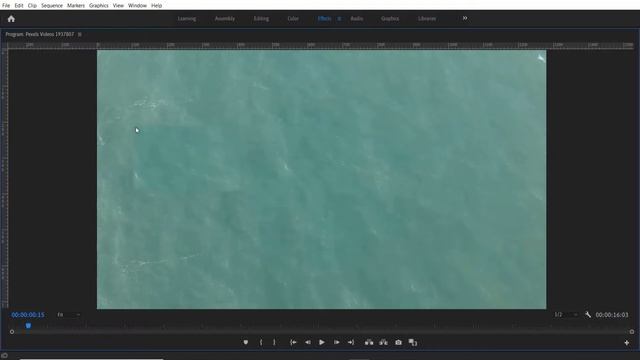This screenshot has width=640, height=360.
Task: Click the Lift button
Action: (369, 342)
